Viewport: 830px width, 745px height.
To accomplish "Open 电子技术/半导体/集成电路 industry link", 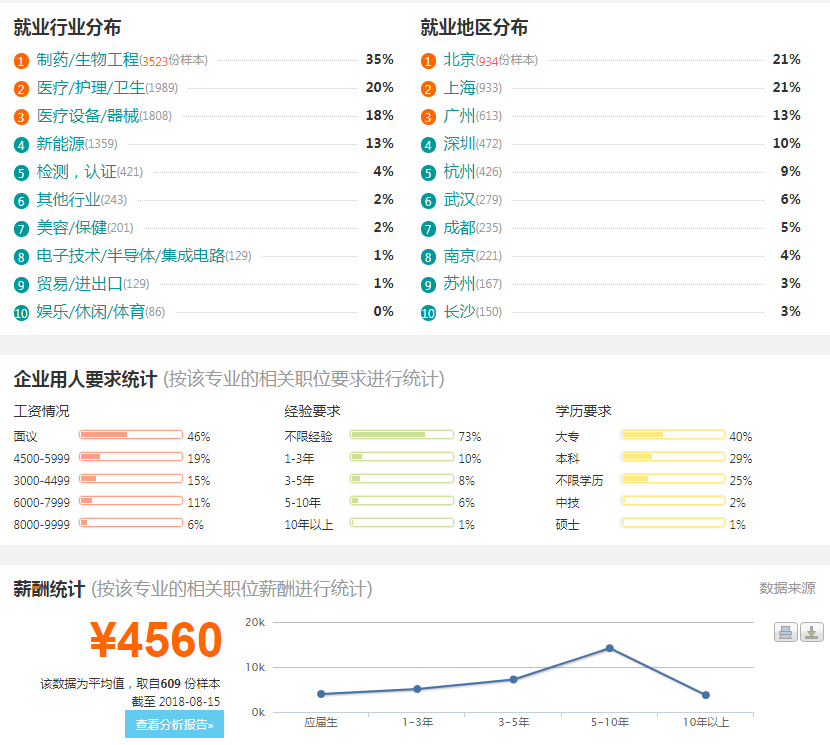I will pyautogui.click(x=130, y=256).
